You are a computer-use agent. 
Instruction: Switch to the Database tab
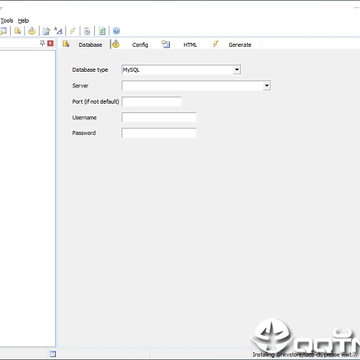tap(85, 44)
